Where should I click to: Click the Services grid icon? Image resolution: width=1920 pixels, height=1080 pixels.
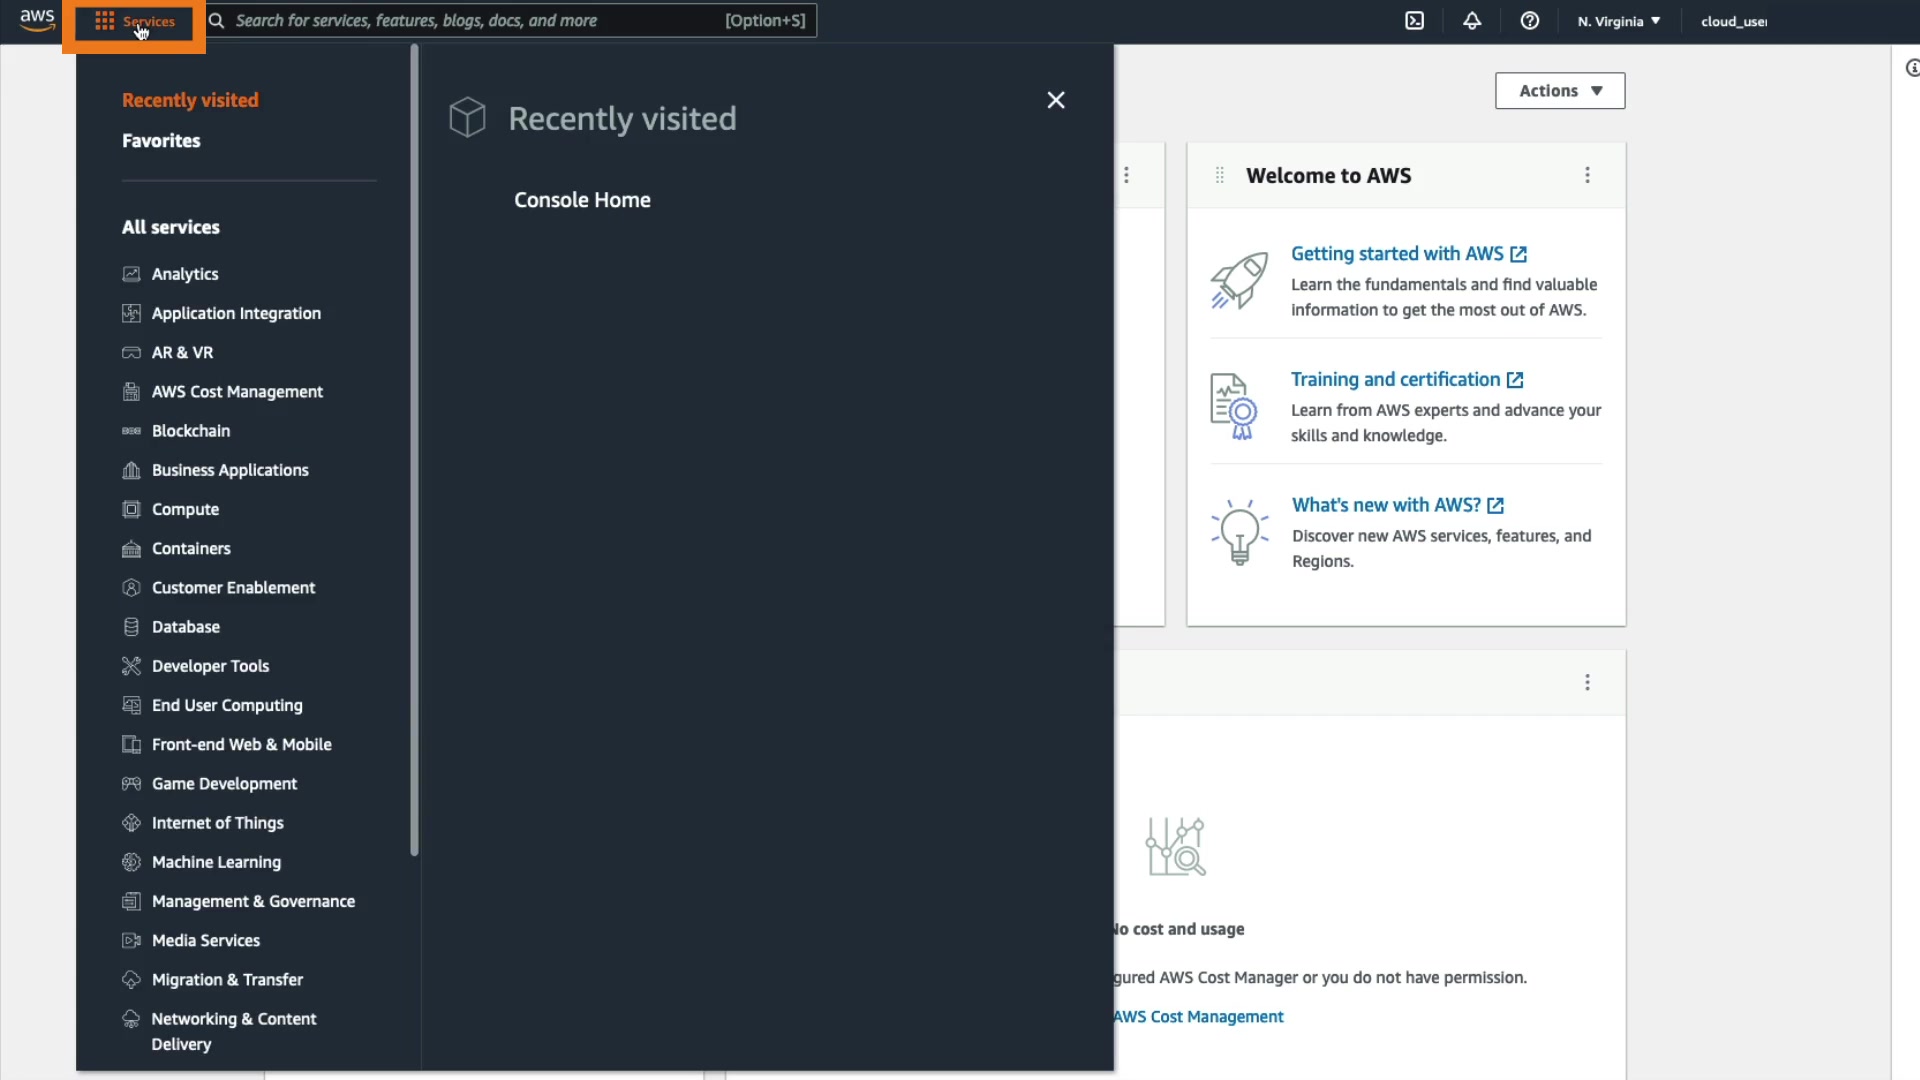click(x=105, y=21)
